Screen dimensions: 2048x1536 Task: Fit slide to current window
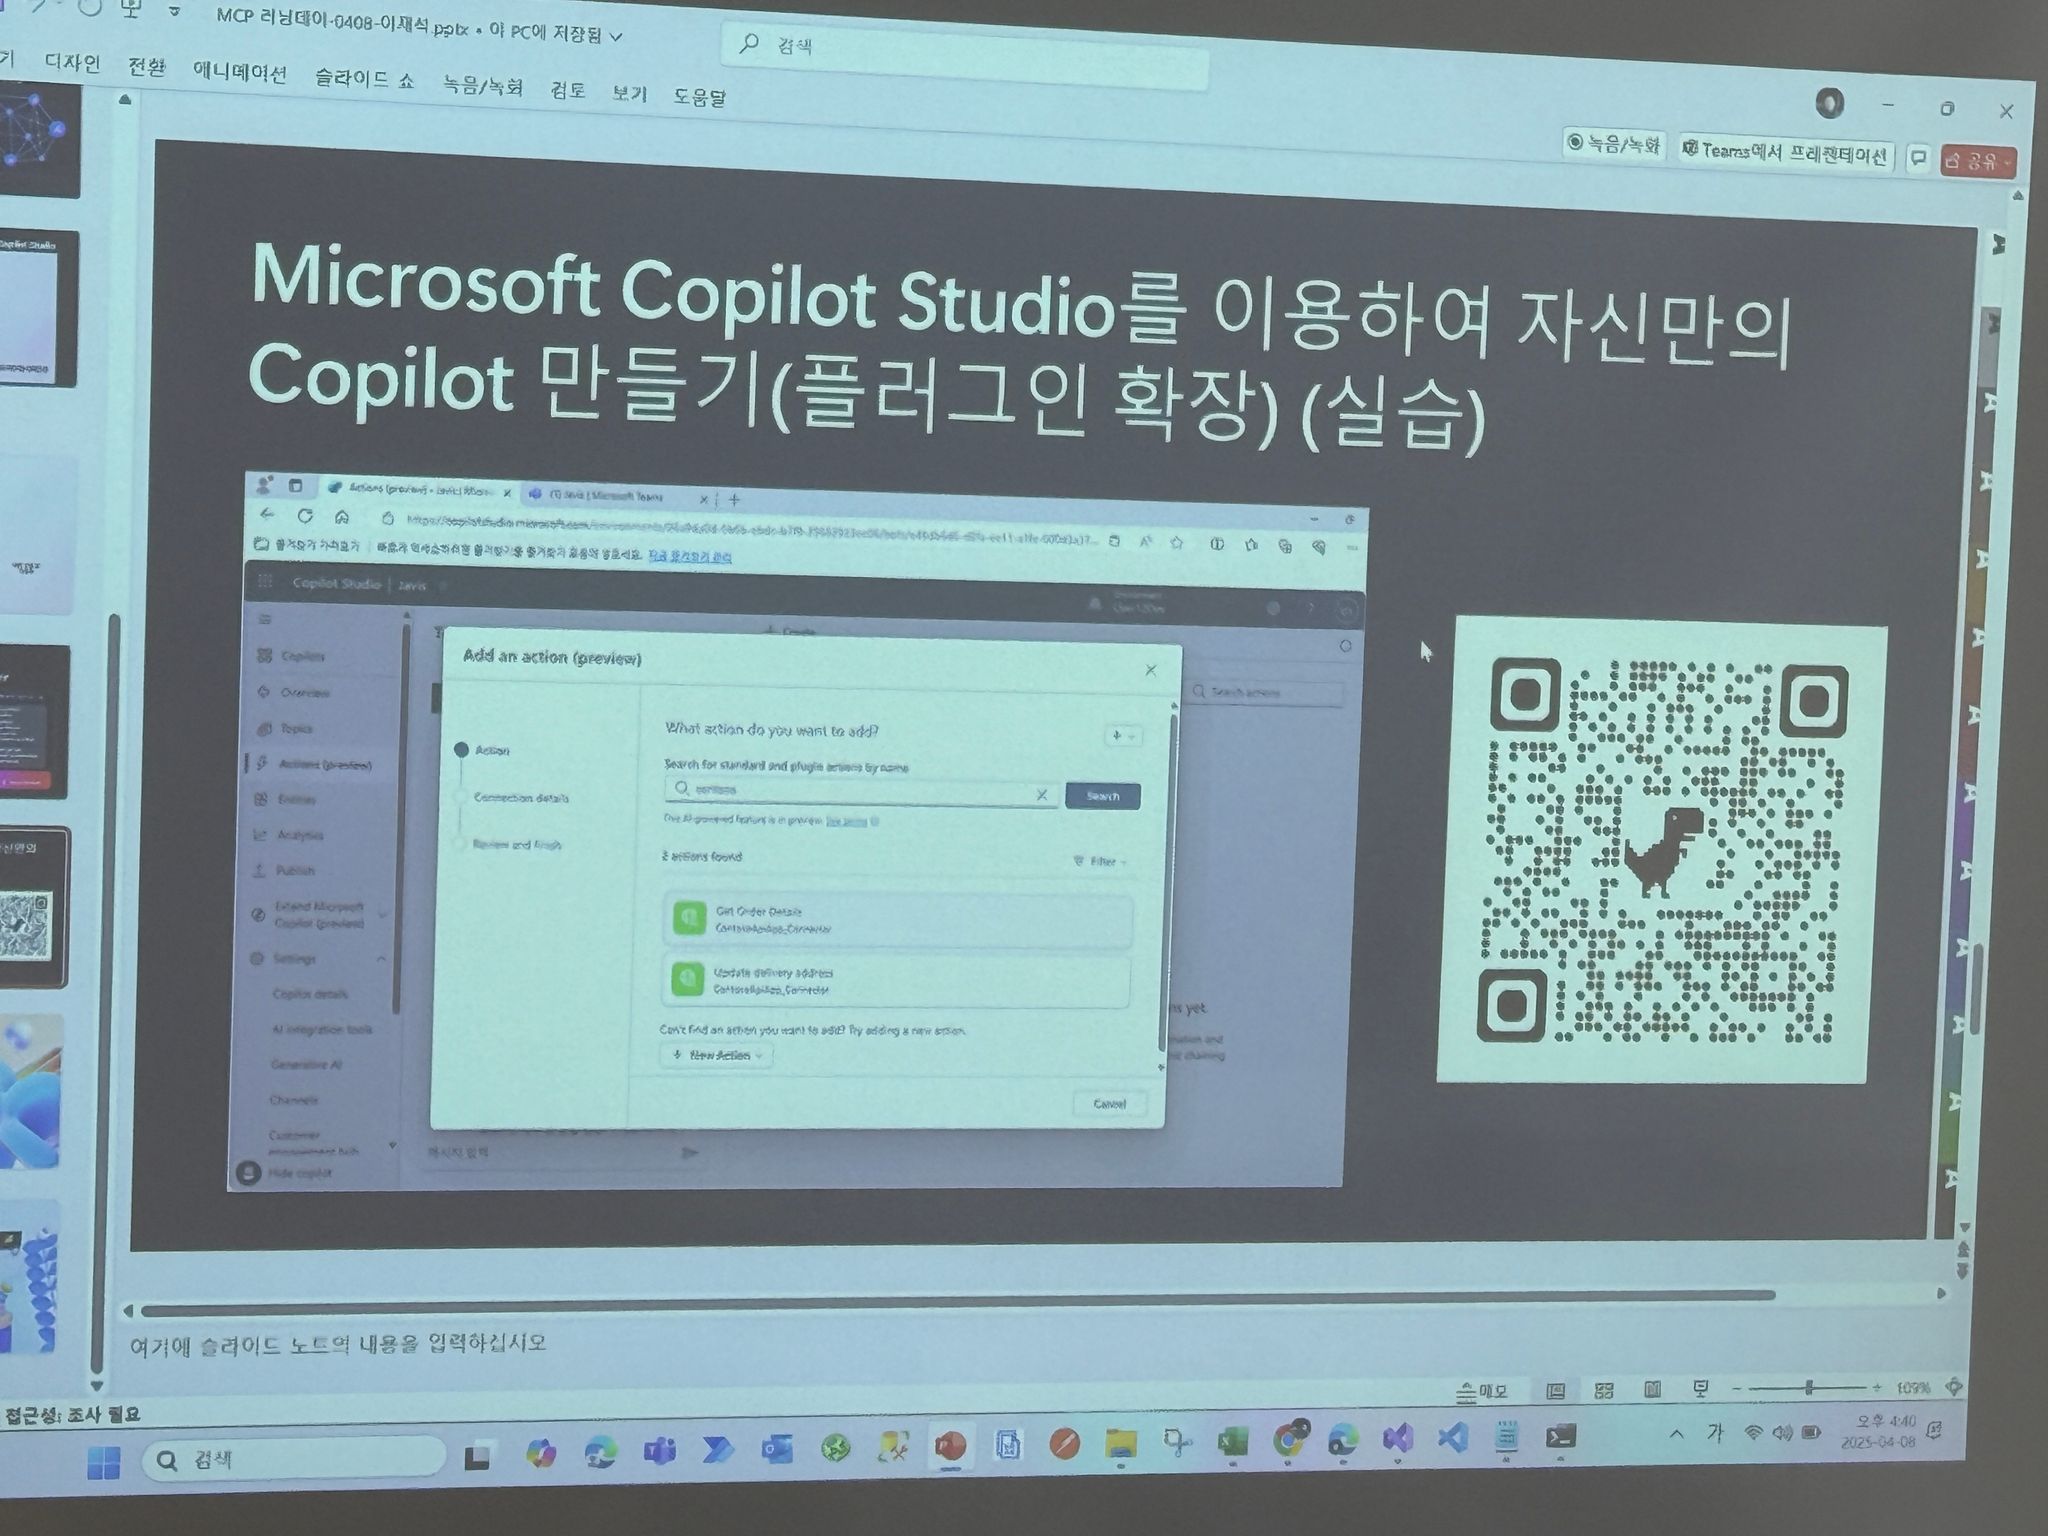click(1954, 1387)
